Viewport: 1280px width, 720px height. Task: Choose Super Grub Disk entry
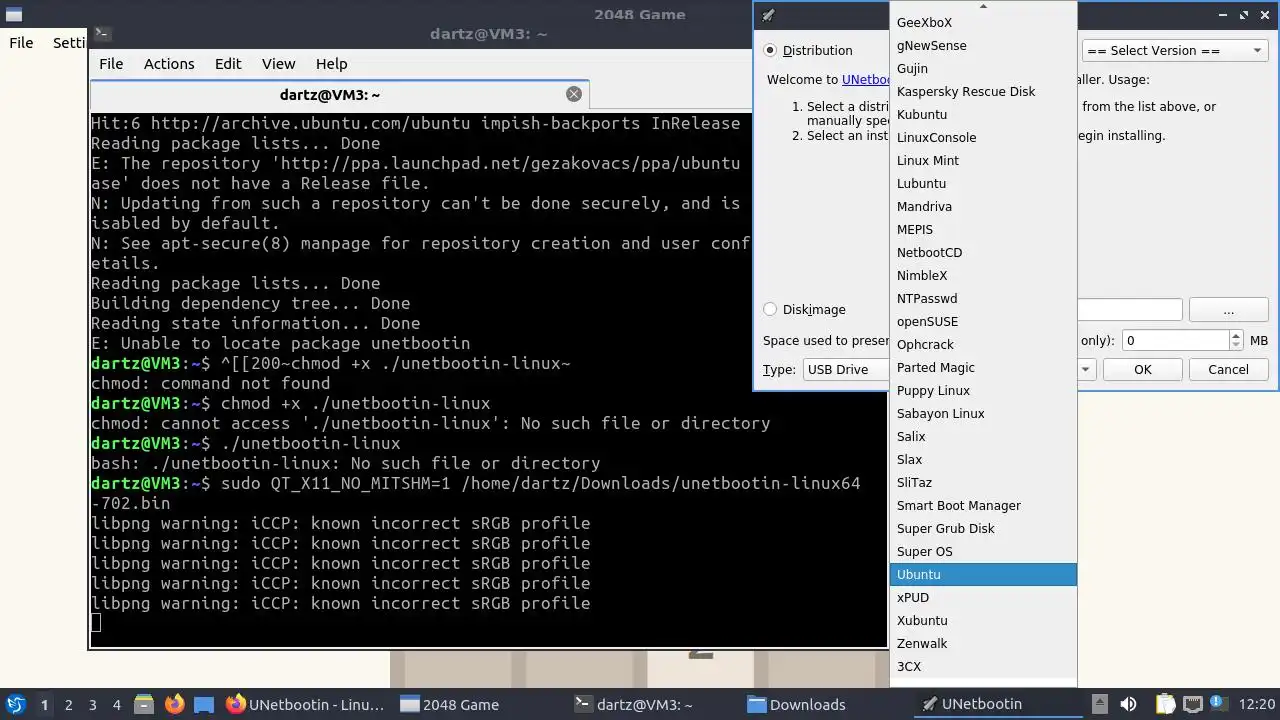click(x=983, y=528)
